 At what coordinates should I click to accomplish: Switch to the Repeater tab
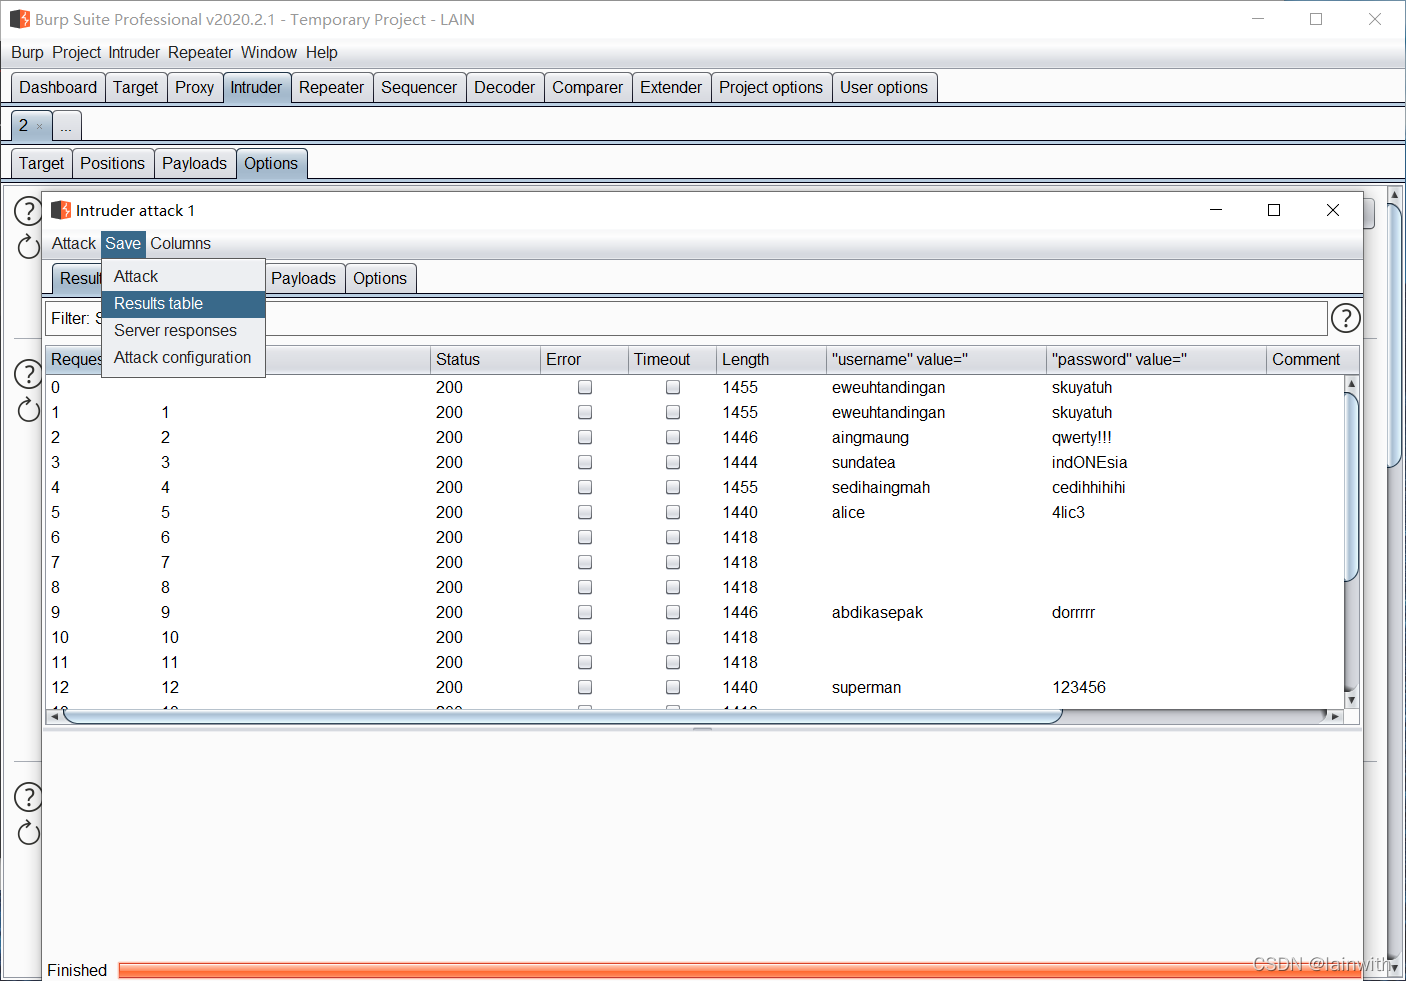pos(332,88)
